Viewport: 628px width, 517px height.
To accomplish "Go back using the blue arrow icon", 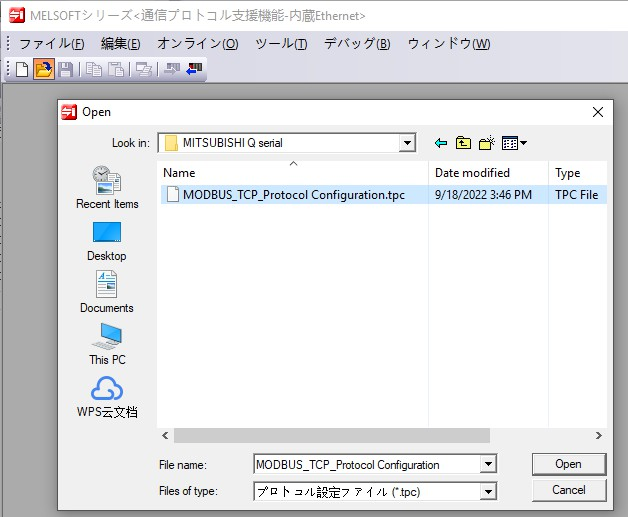I will click(x=441, y=143).
